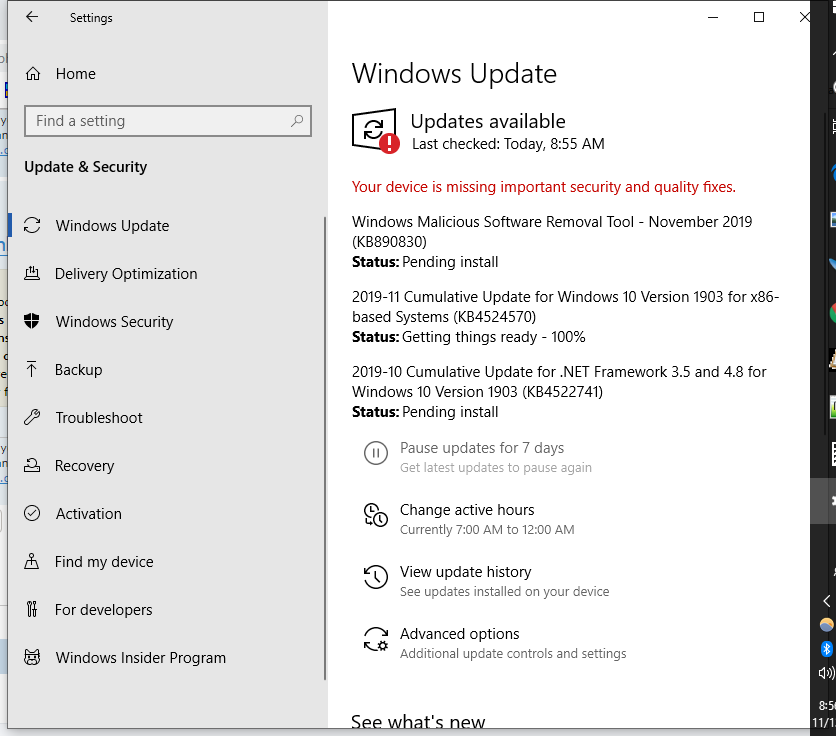
Task: Select Windows Update in sidebar
Action: [x=112, y=226]
